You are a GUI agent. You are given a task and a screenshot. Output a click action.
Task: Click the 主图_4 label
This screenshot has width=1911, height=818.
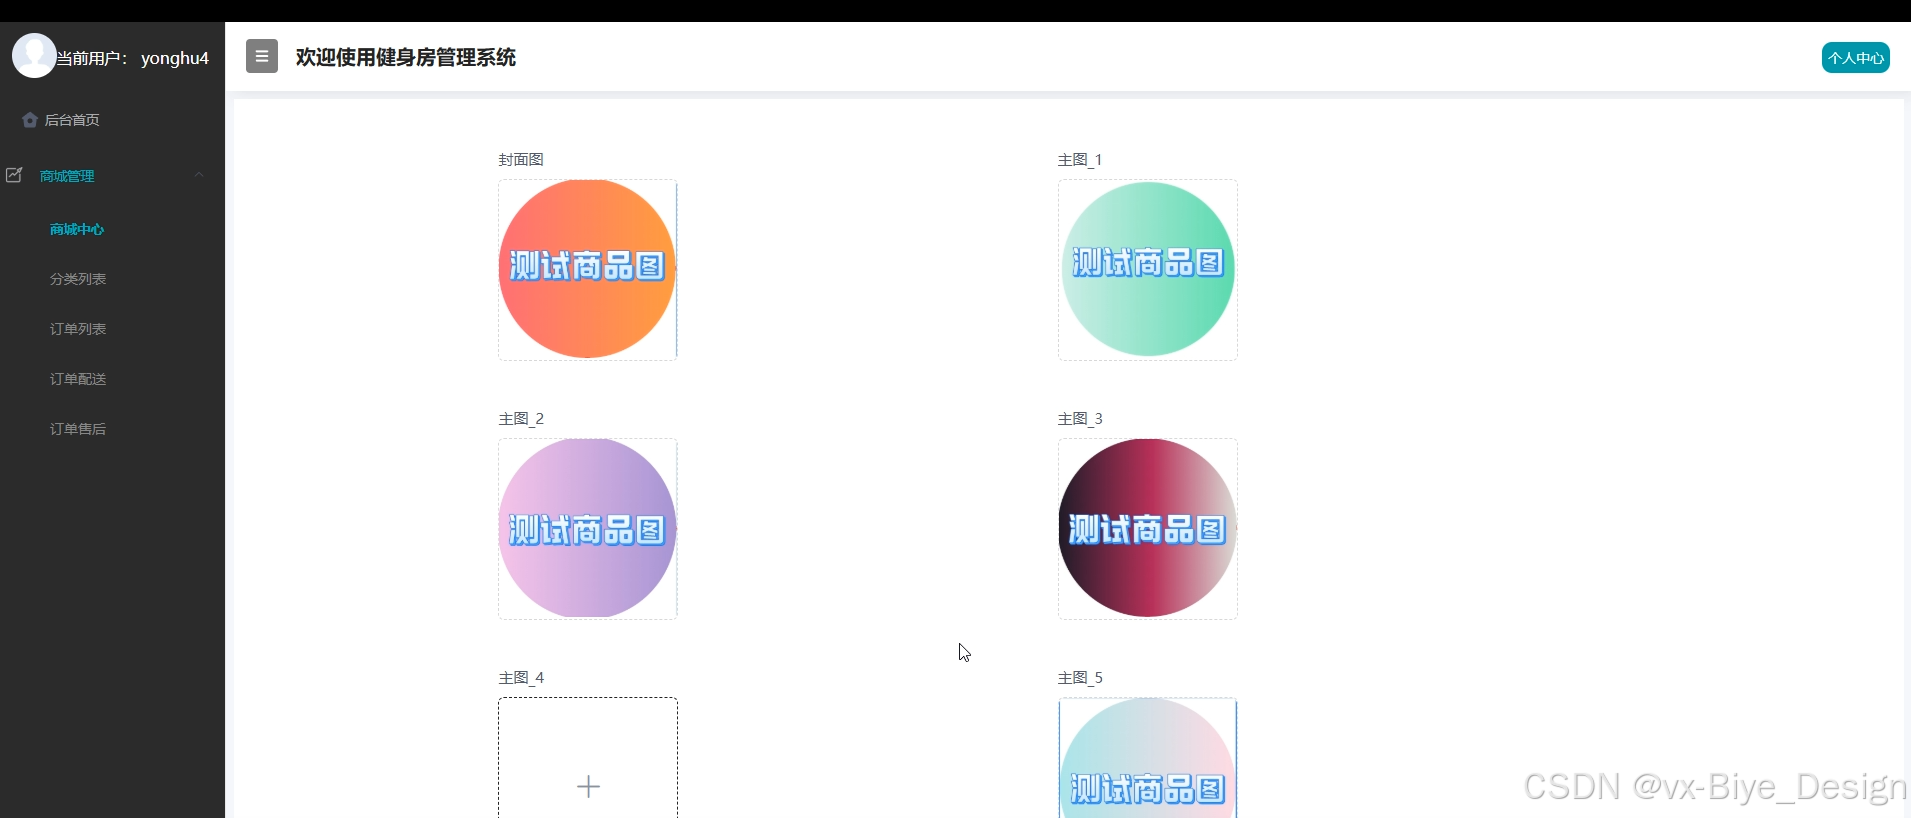(521, 678)
